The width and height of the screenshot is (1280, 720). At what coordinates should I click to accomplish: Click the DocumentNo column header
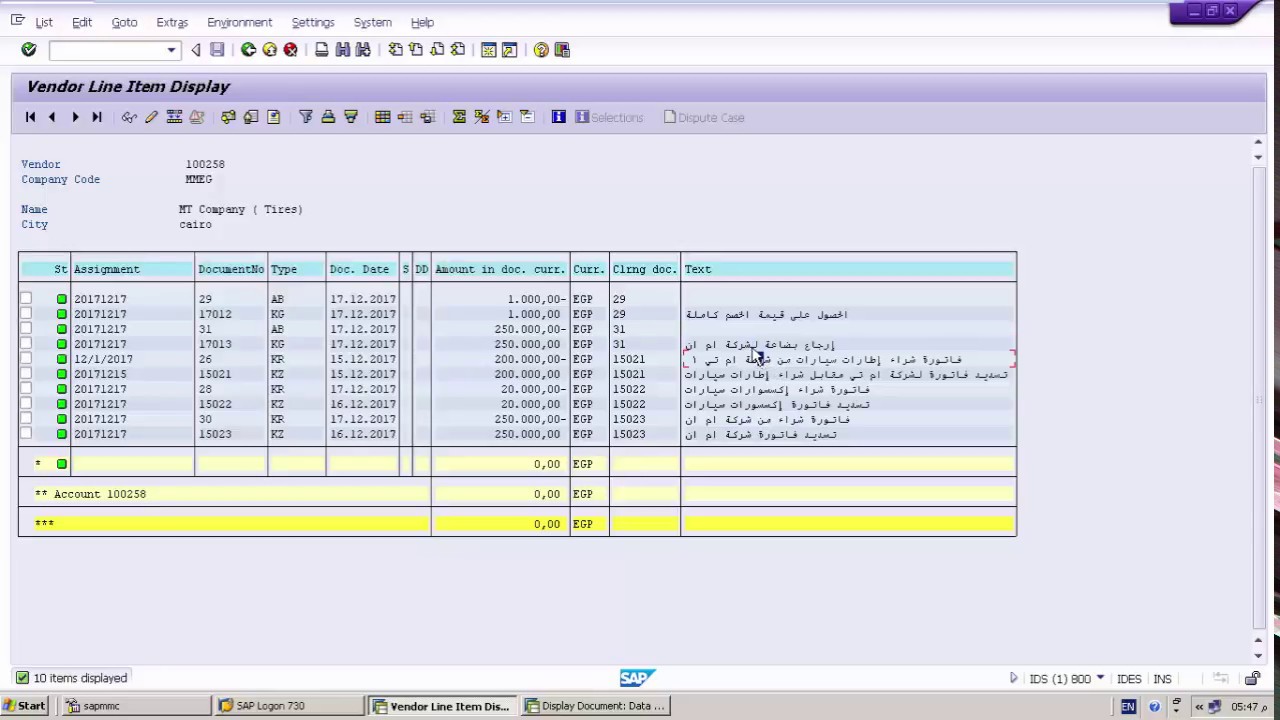pyautogui.click(x=231, y=269)
